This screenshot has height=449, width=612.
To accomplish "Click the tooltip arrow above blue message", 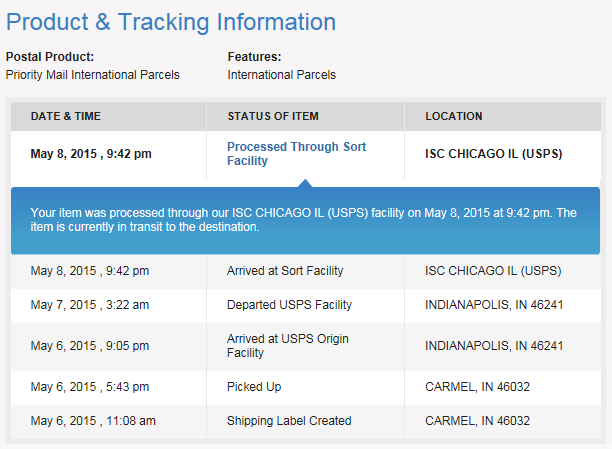I will click(x=305, y=183).
